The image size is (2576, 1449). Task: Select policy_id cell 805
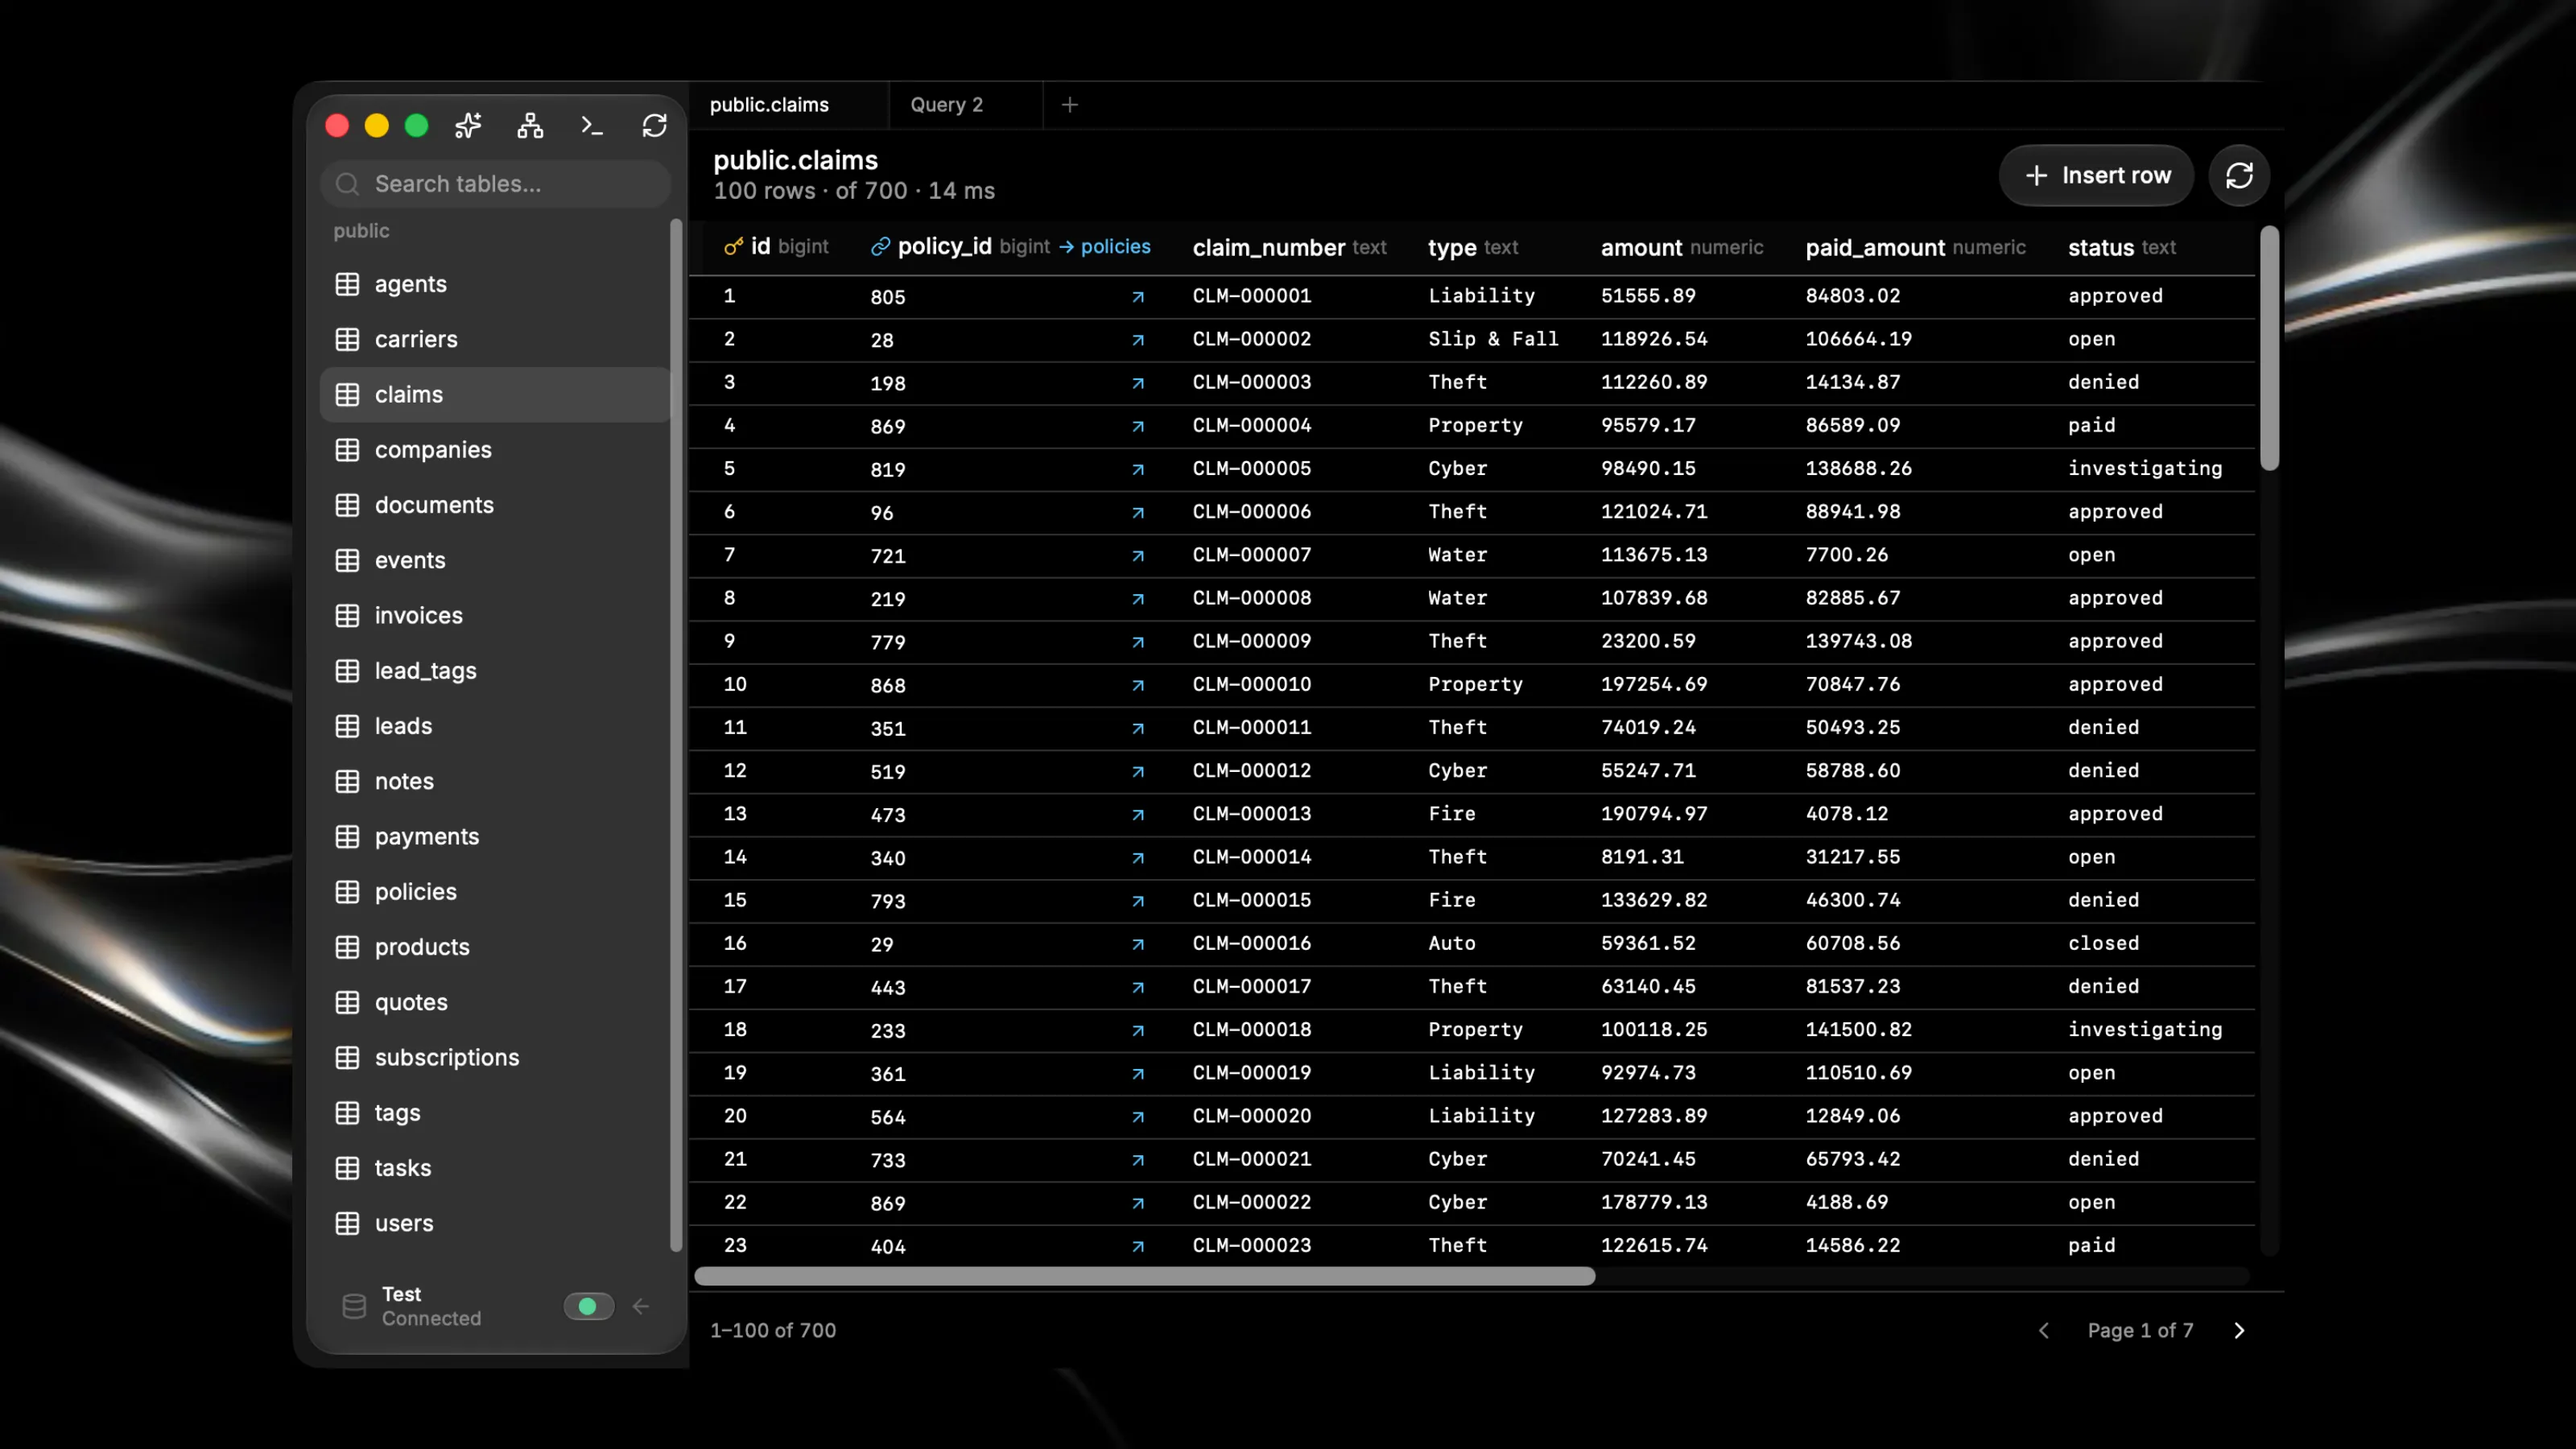click(887, 298)
